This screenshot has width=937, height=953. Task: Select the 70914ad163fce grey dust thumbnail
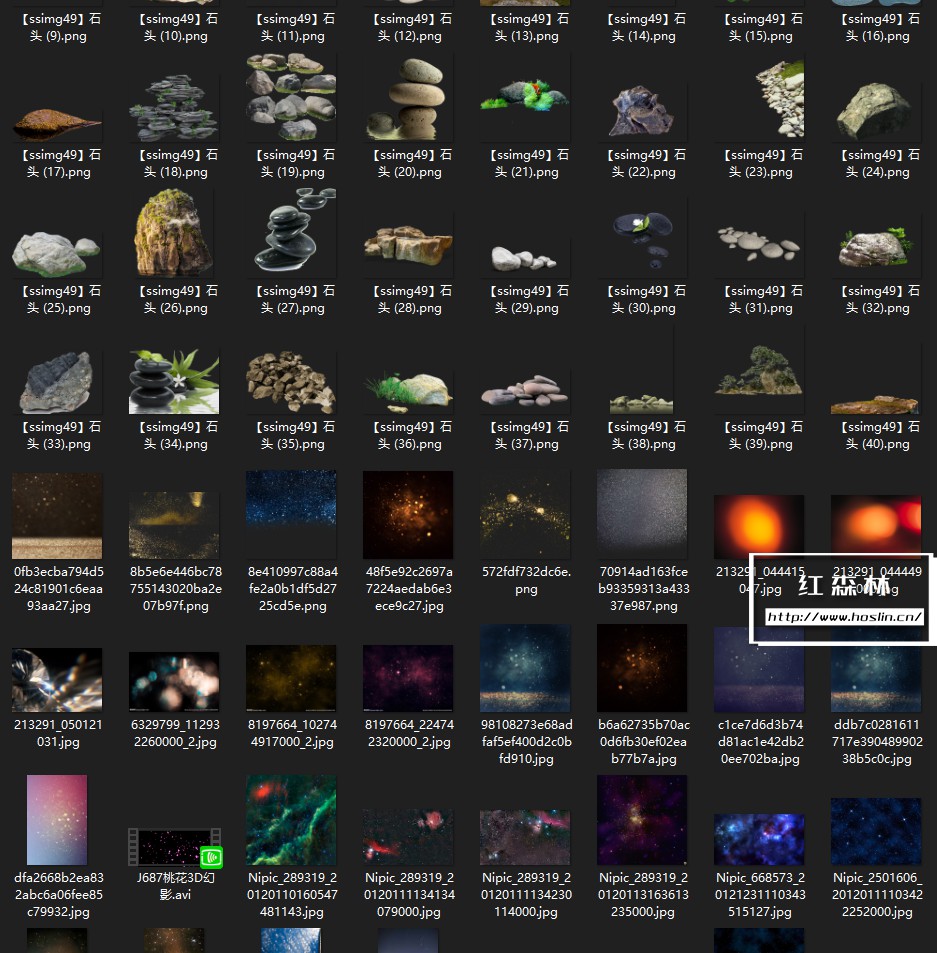(642, 514)
